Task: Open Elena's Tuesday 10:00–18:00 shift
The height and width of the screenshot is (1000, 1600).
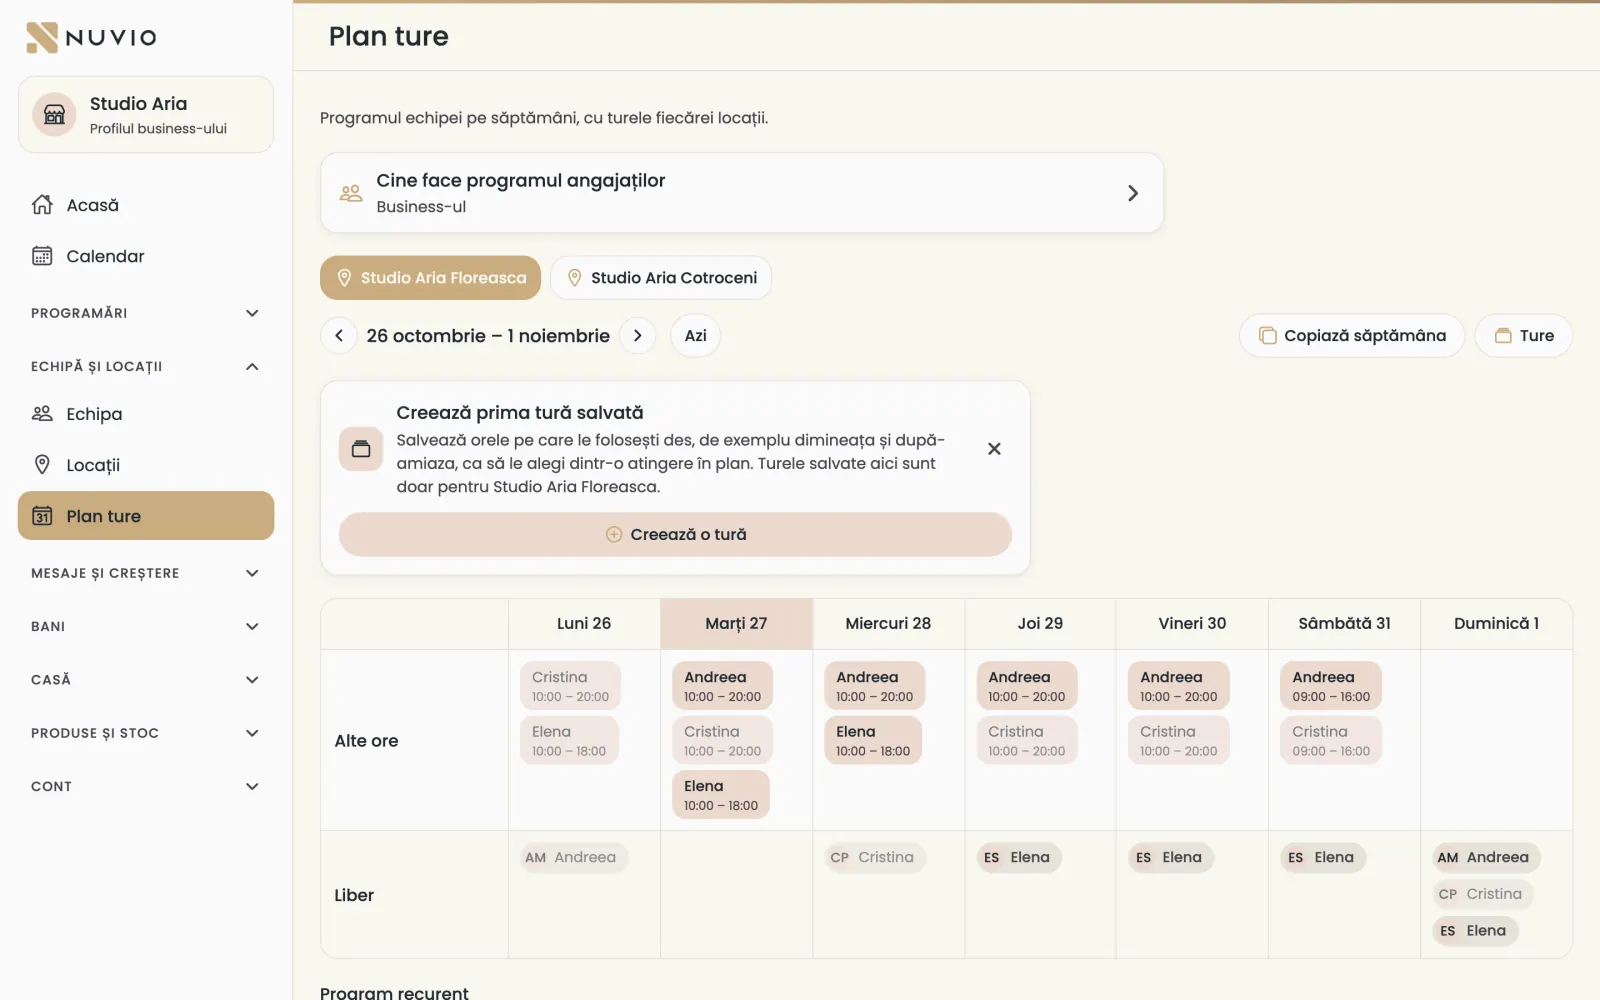Action: point(721,795)
